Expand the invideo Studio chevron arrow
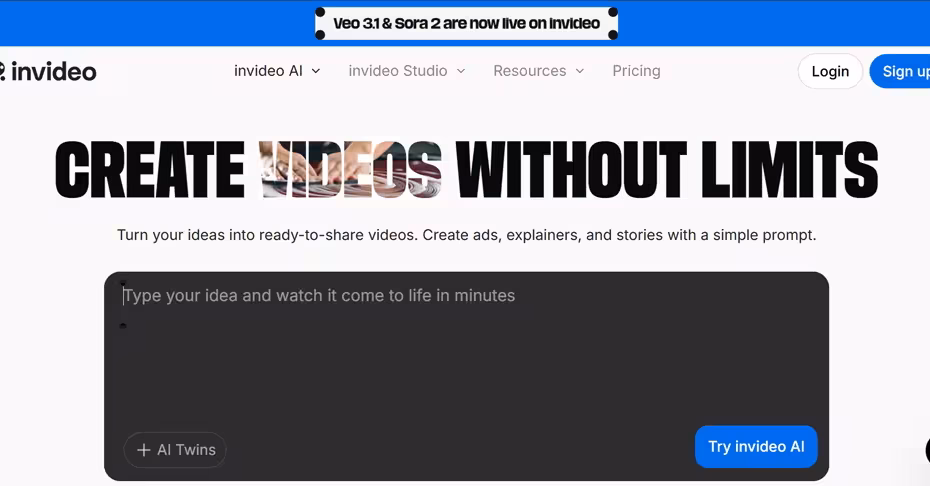 tap(461, 71)
